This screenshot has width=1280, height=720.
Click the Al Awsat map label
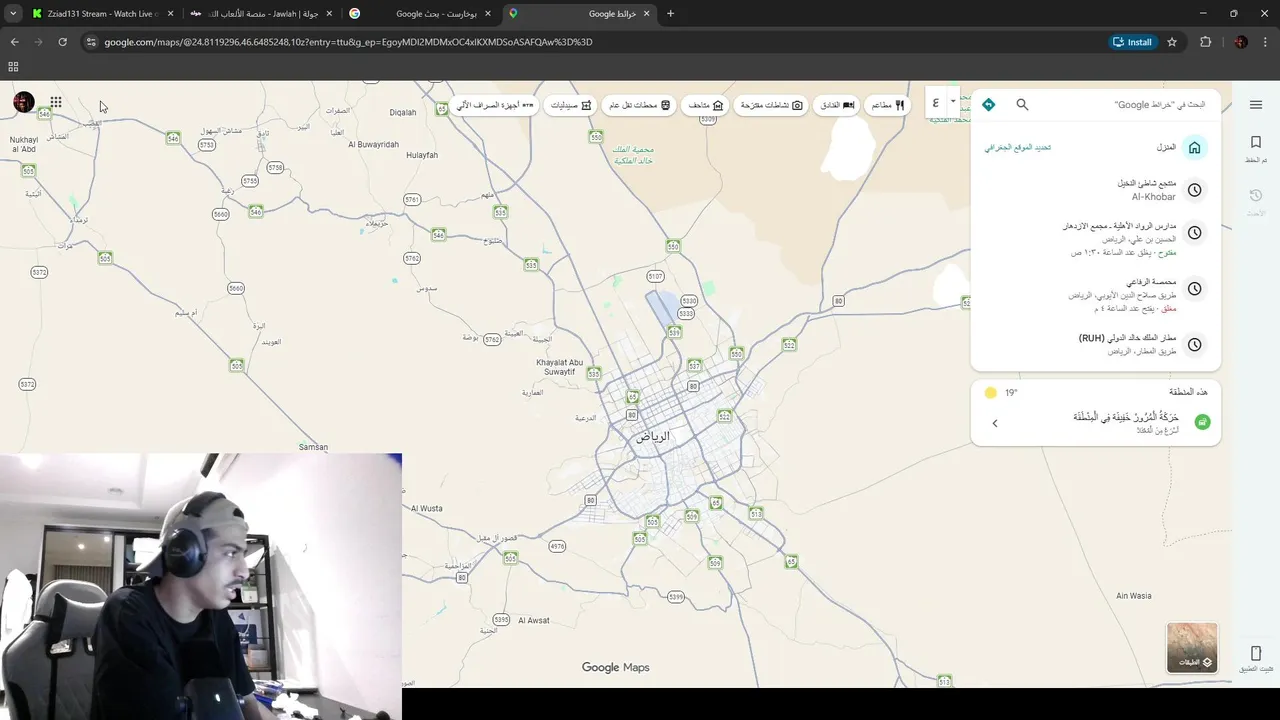click(x=534, y=621)
